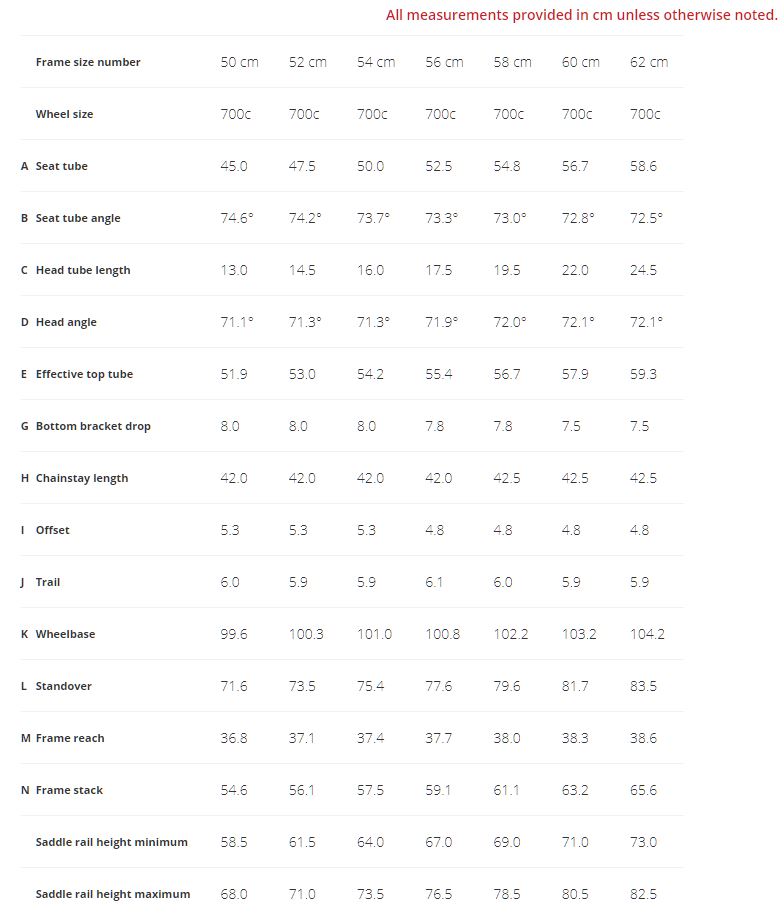The width and height of the screenshot is (784, 915).
Task: Click the 'Frame size number' row label
Action: (88, 62)
